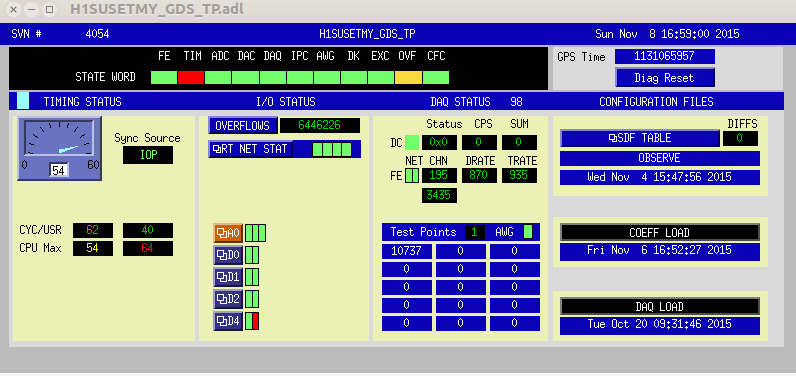Click test point value 10737
796x376 pixels.
(x=407, y=251)
